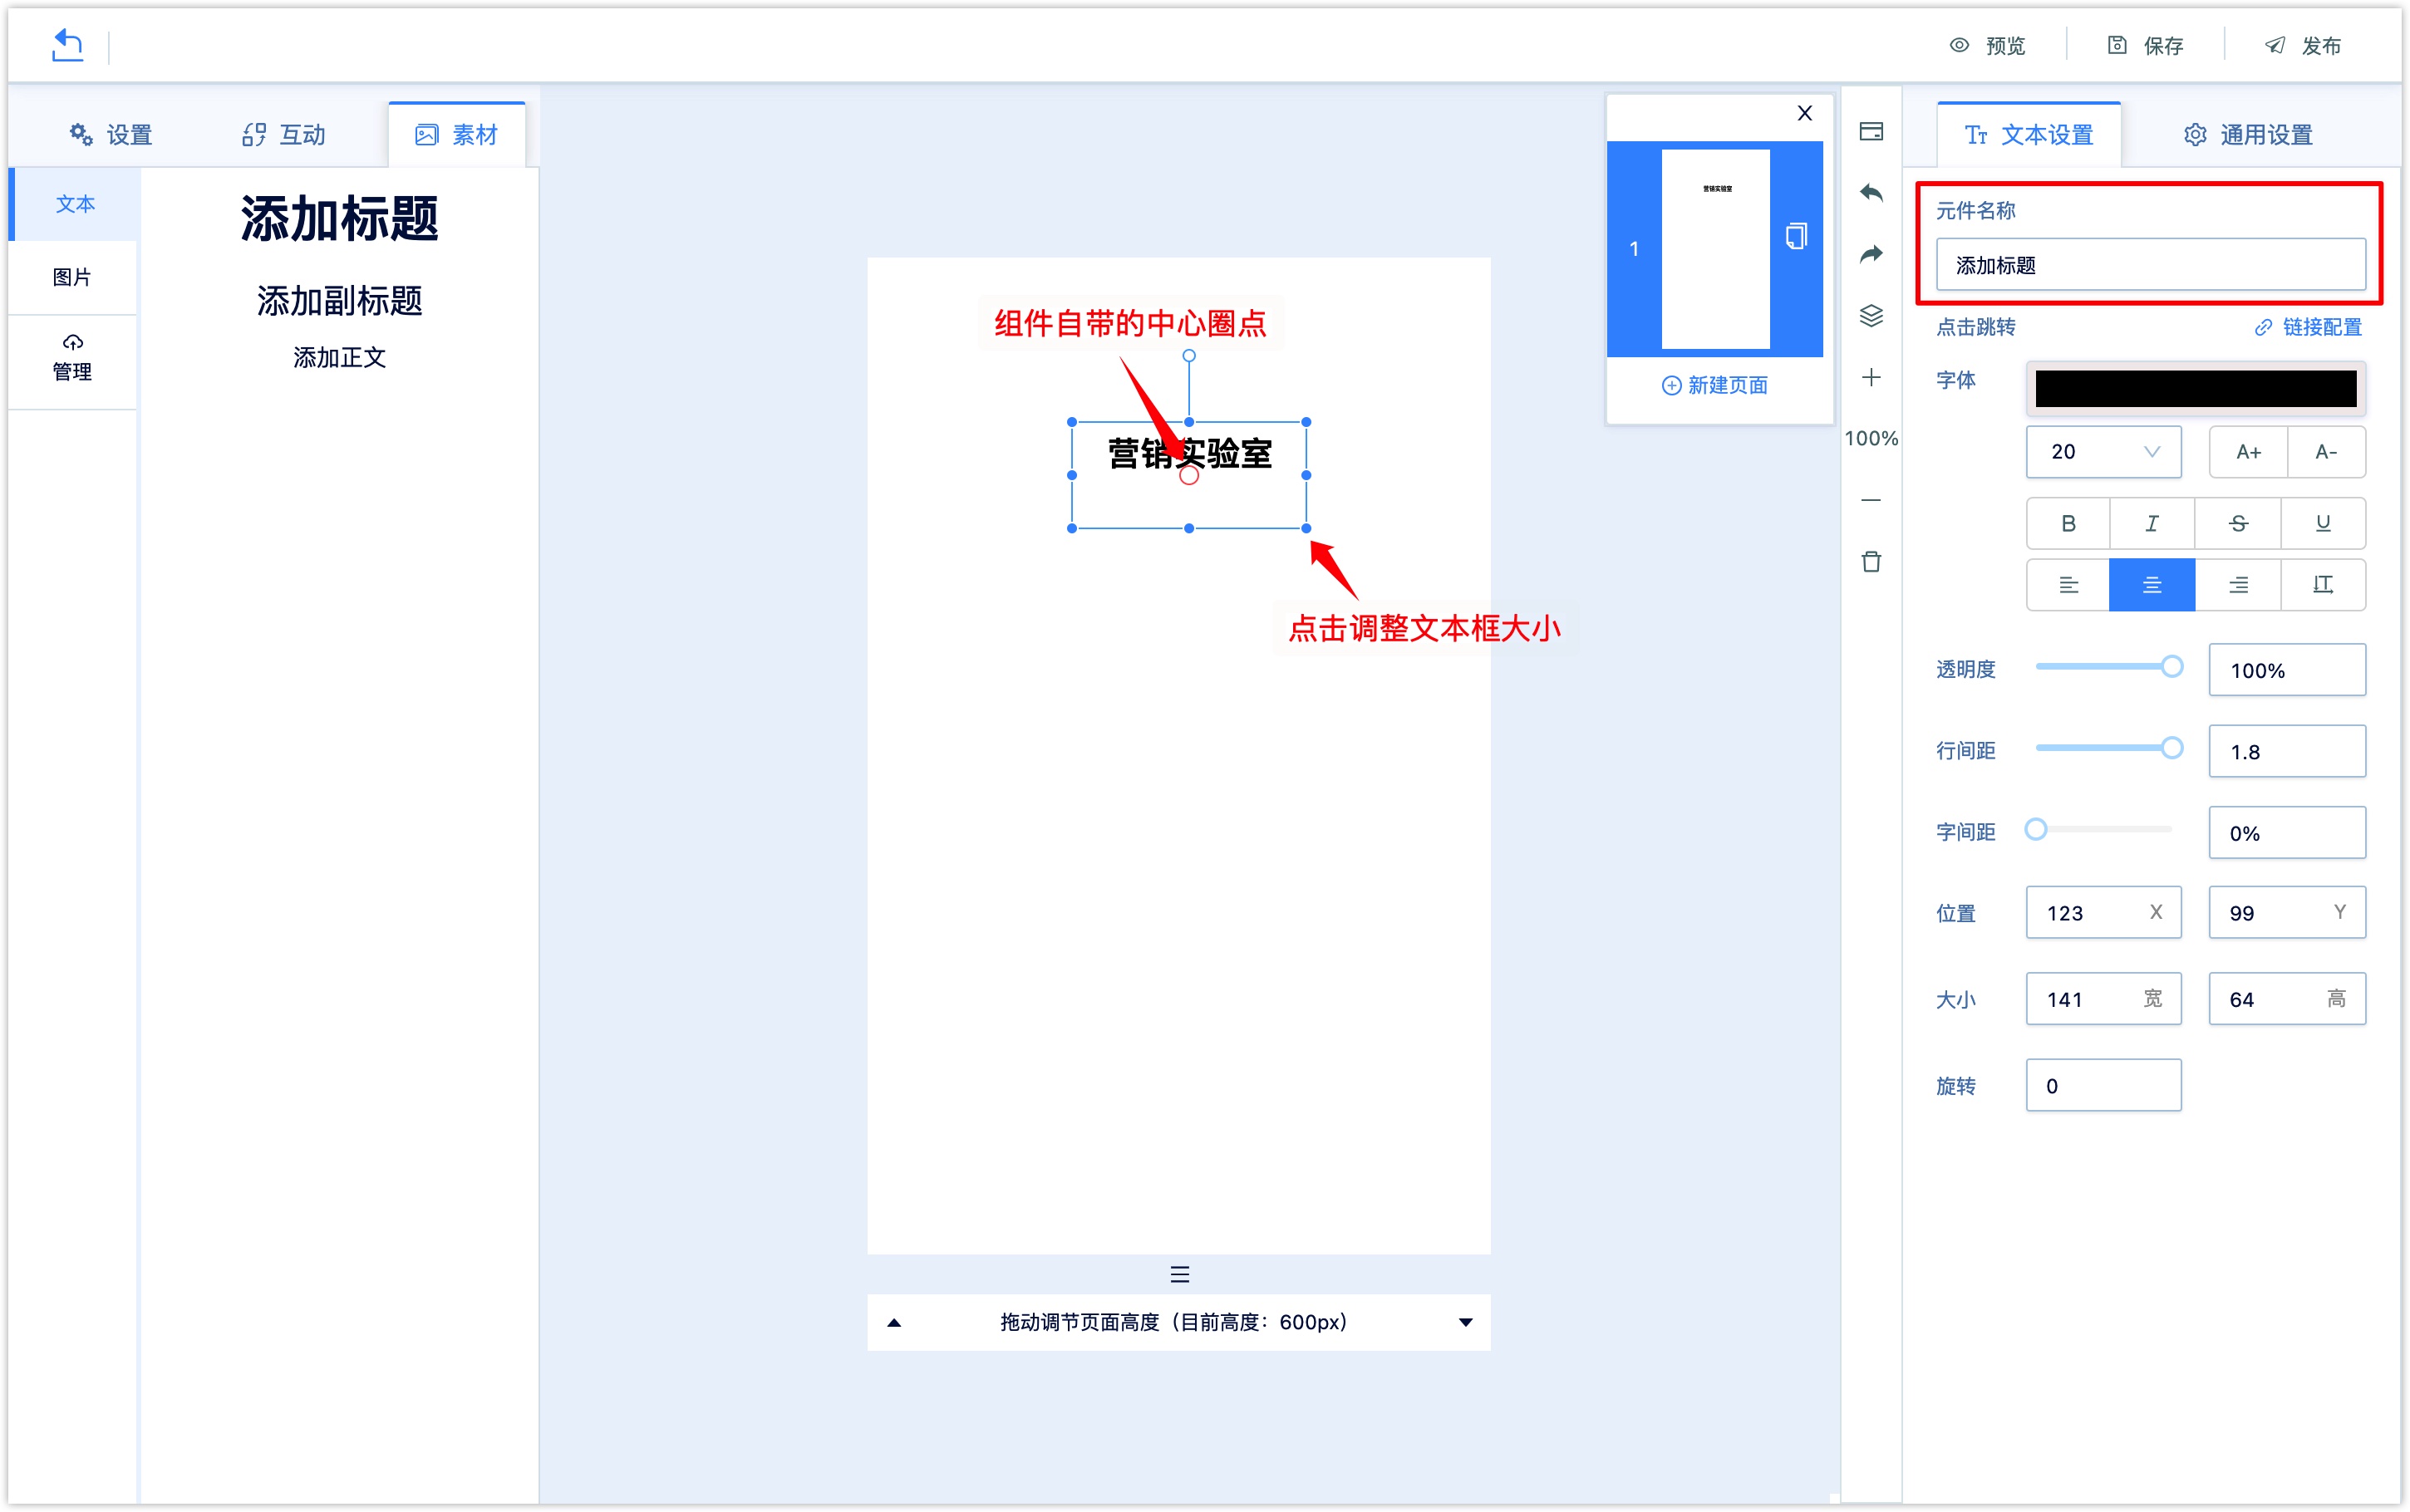Undo the last action
The height and width of the screenshot is (1512, 2410).
1871,193
